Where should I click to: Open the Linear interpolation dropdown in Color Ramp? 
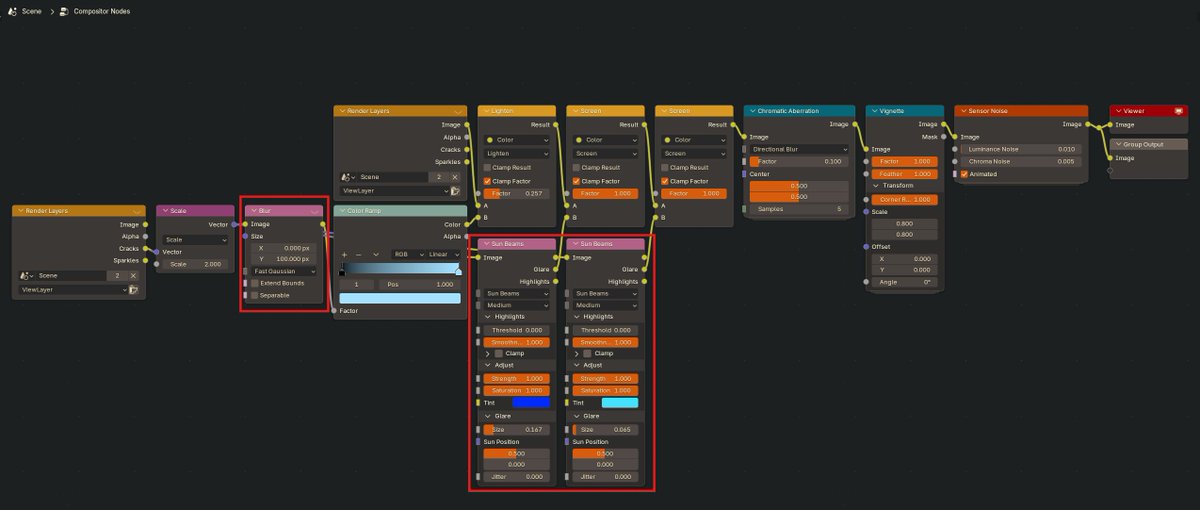pos(444,254)
